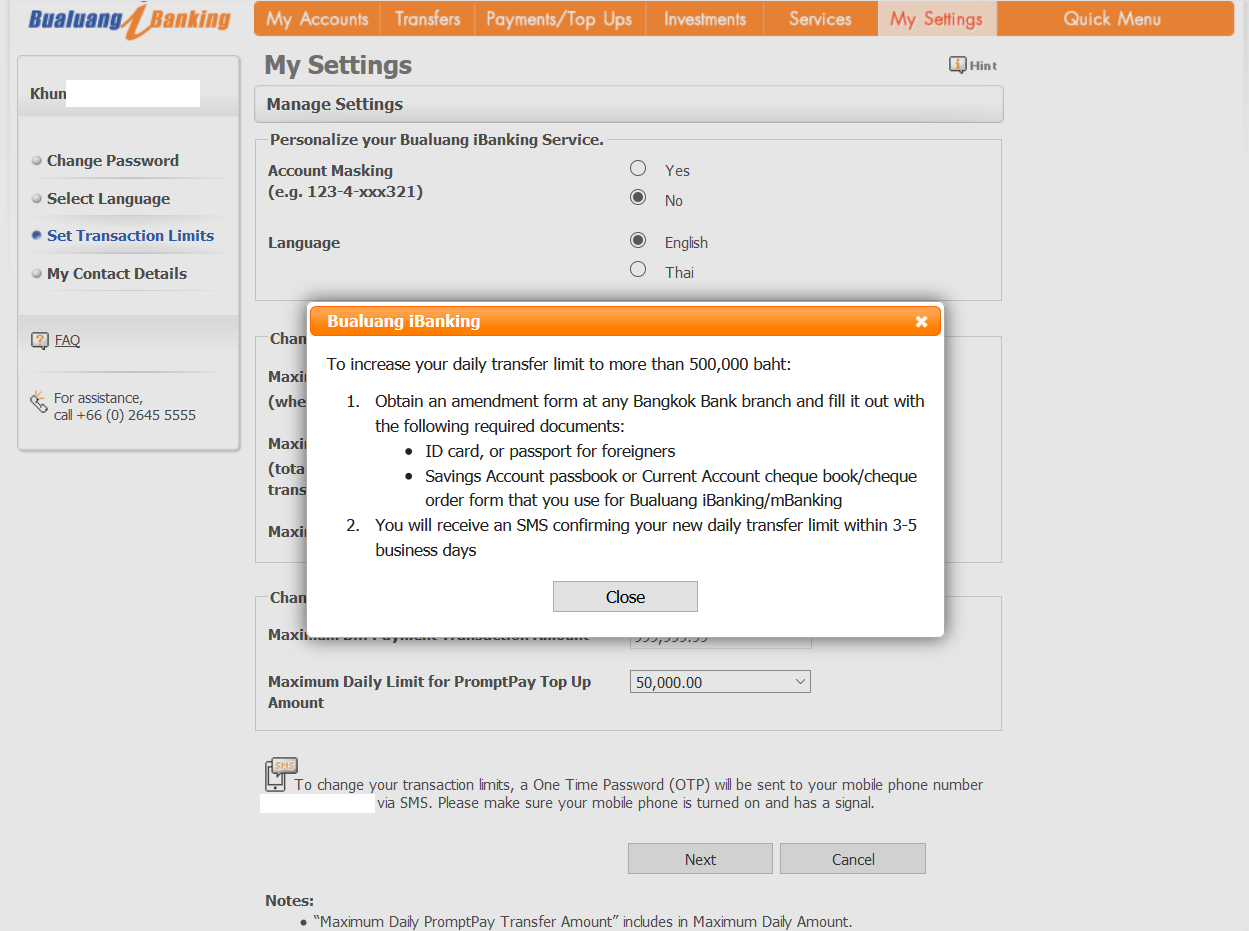Select Yes for Account Masking
This screenshot has width=1249, height=931.
tap(638, 168)
